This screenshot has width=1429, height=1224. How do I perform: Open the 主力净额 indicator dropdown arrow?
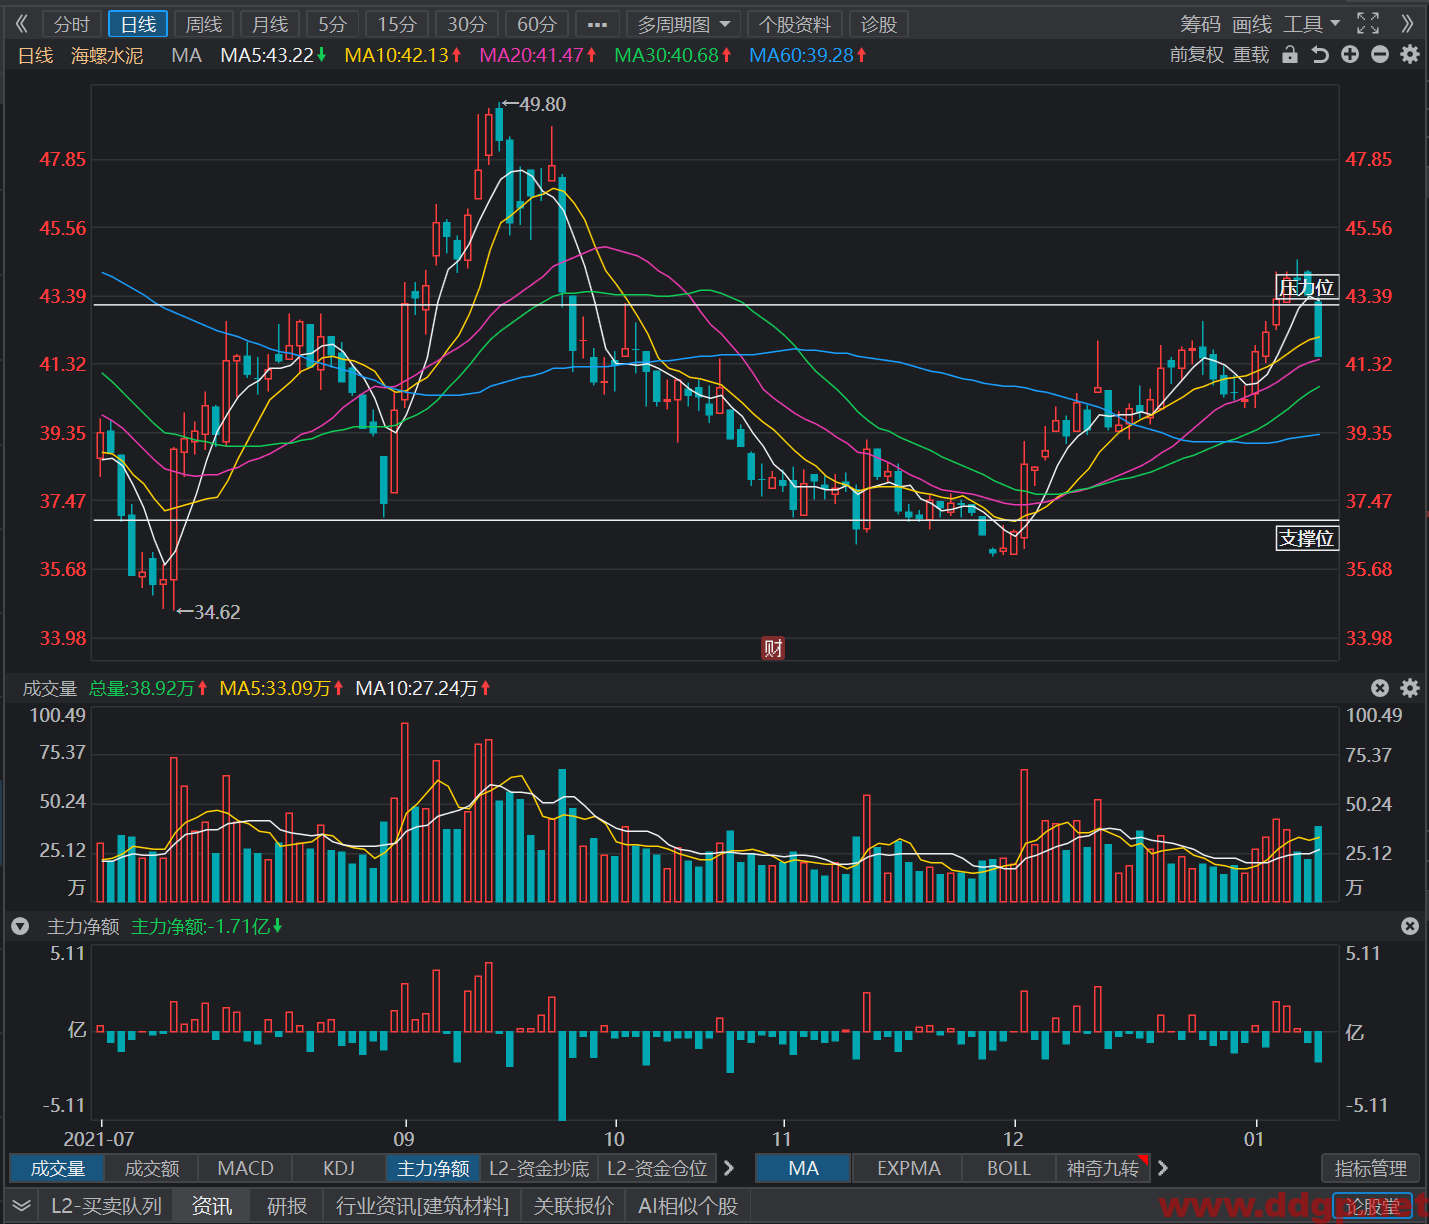tap(20, 927)
